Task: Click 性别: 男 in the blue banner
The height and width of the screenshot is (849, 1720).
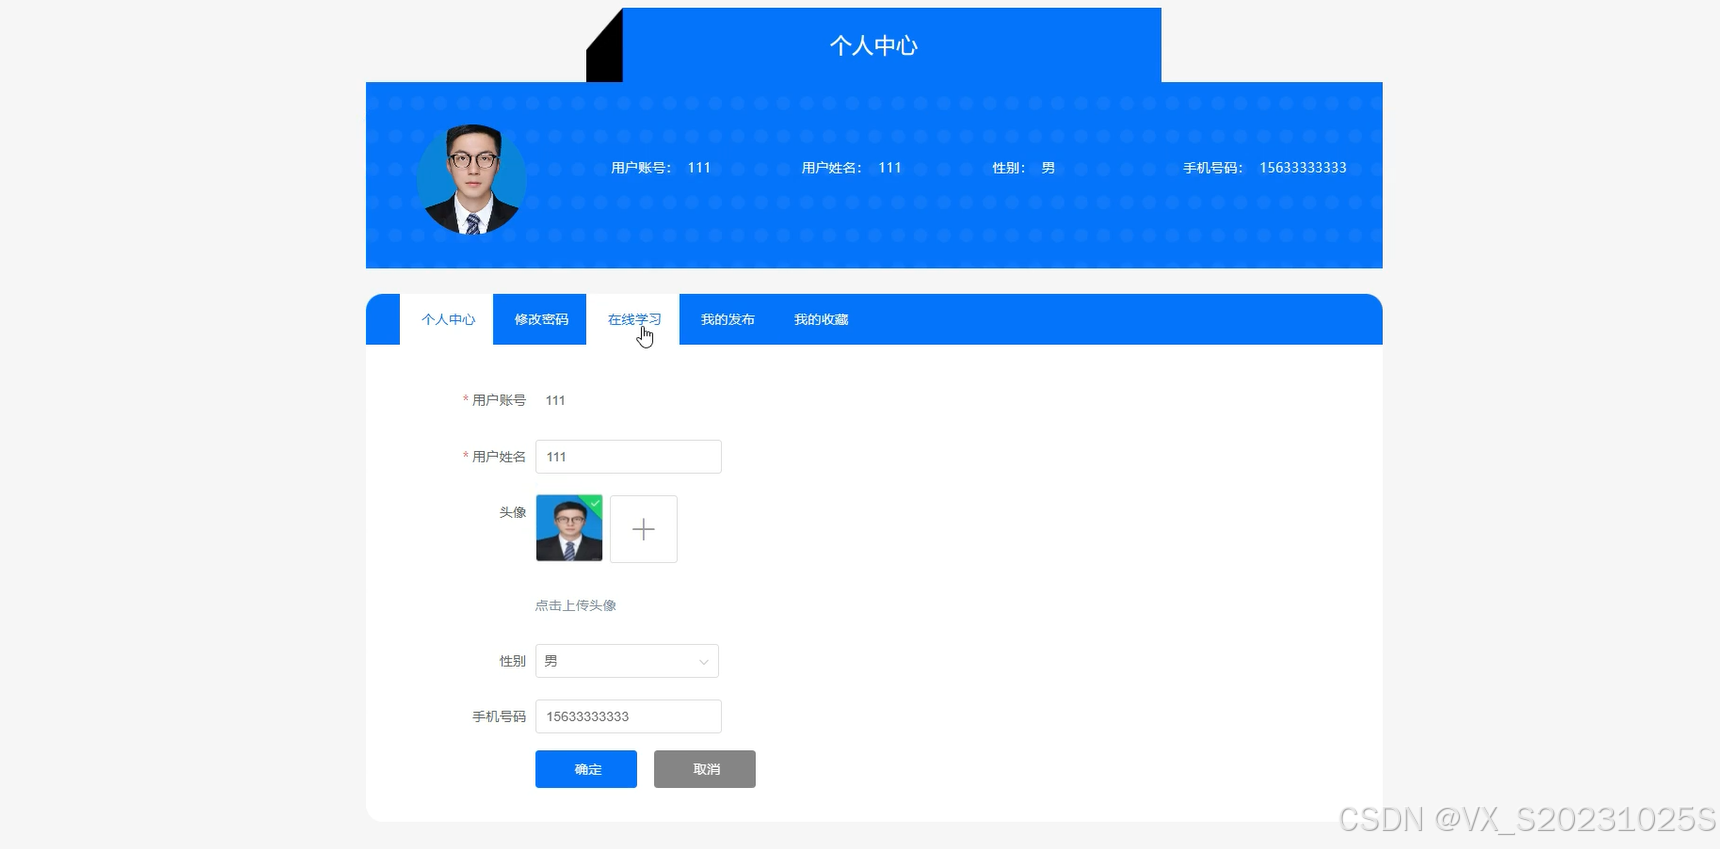Action: click(x=1023, y=168)
